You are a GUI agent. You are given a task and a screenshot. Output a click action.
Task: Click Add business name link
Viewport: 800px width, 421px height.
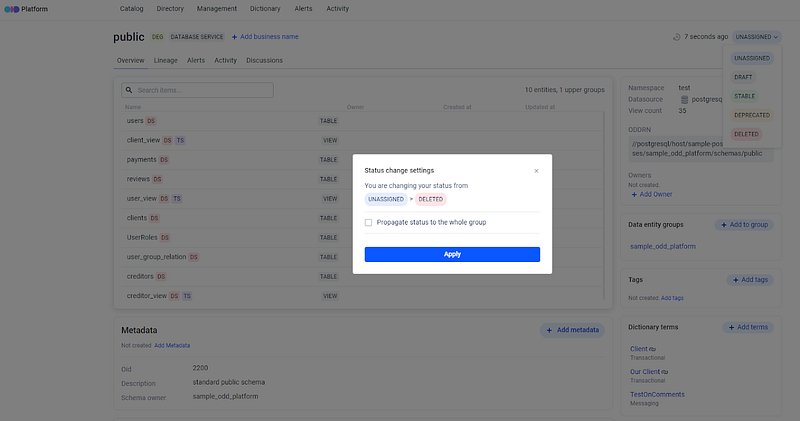265,37
